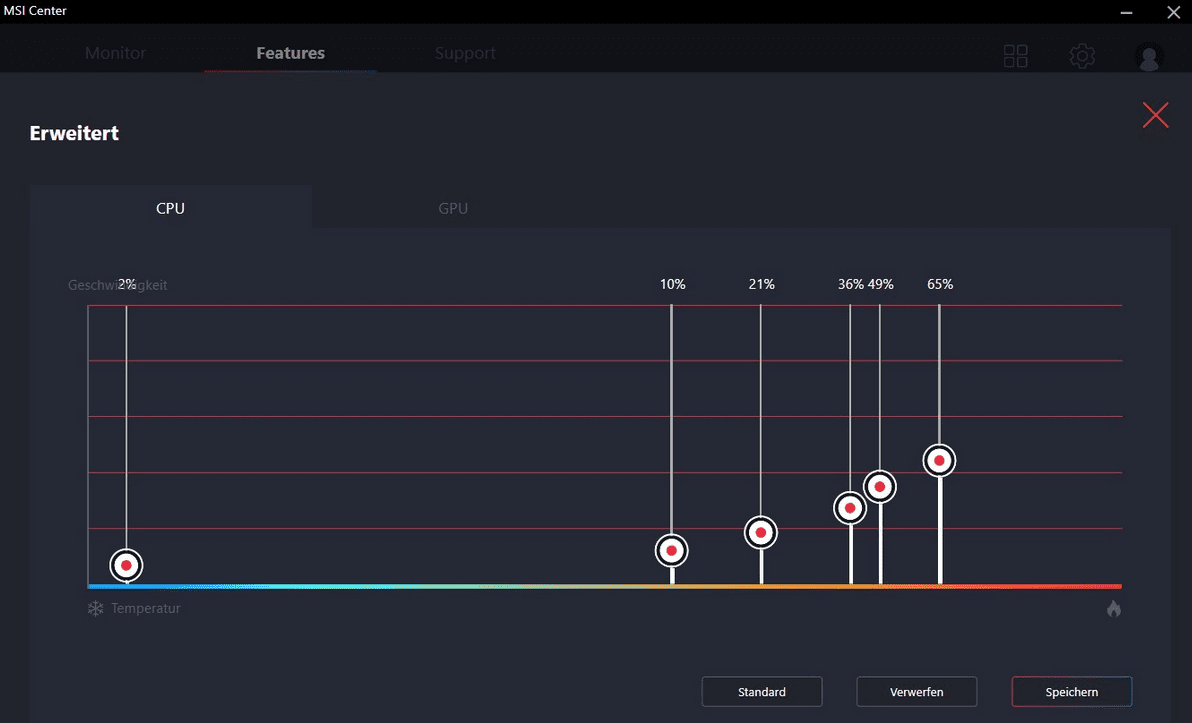The image size is (1192, 723).
Task: Open settings gear icon
Action: pos(1083,55)
